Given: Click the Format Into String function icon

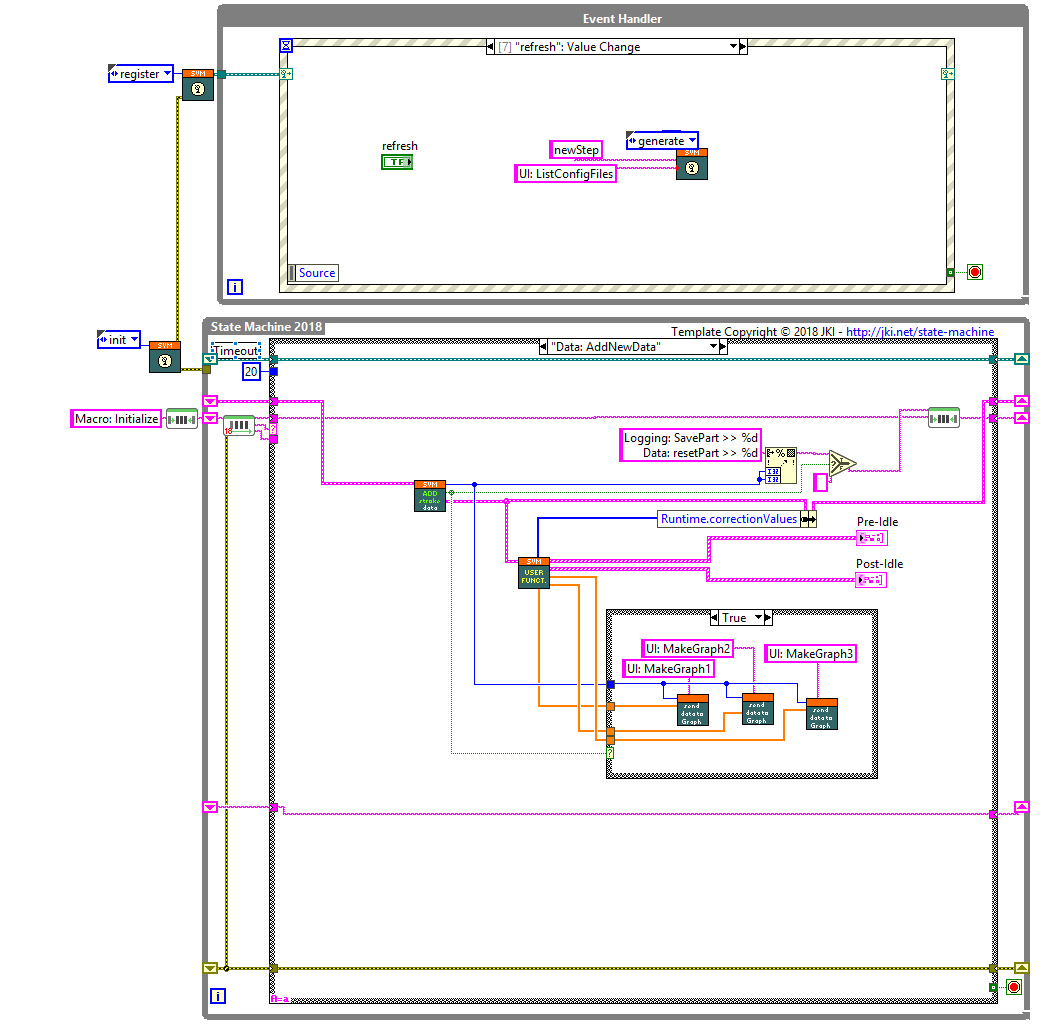Looking at the screenshot, I should [x=781, y=464].
